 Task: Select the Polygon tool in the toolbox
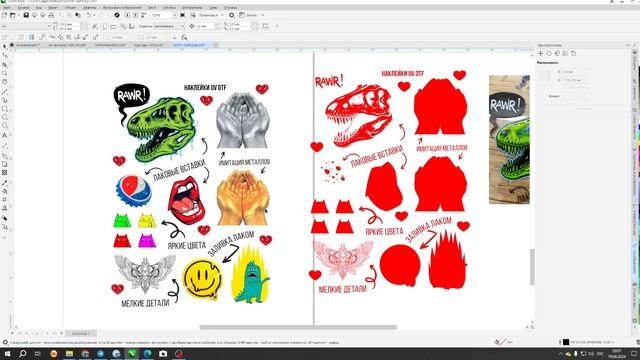point(4,126)
